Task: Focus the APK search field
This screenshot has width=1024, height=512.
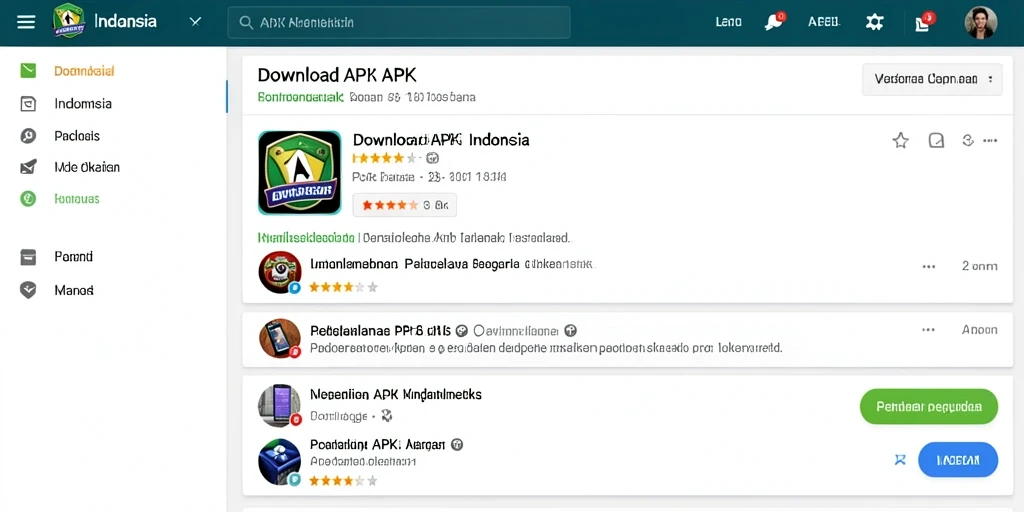Action: coord(399,22)
